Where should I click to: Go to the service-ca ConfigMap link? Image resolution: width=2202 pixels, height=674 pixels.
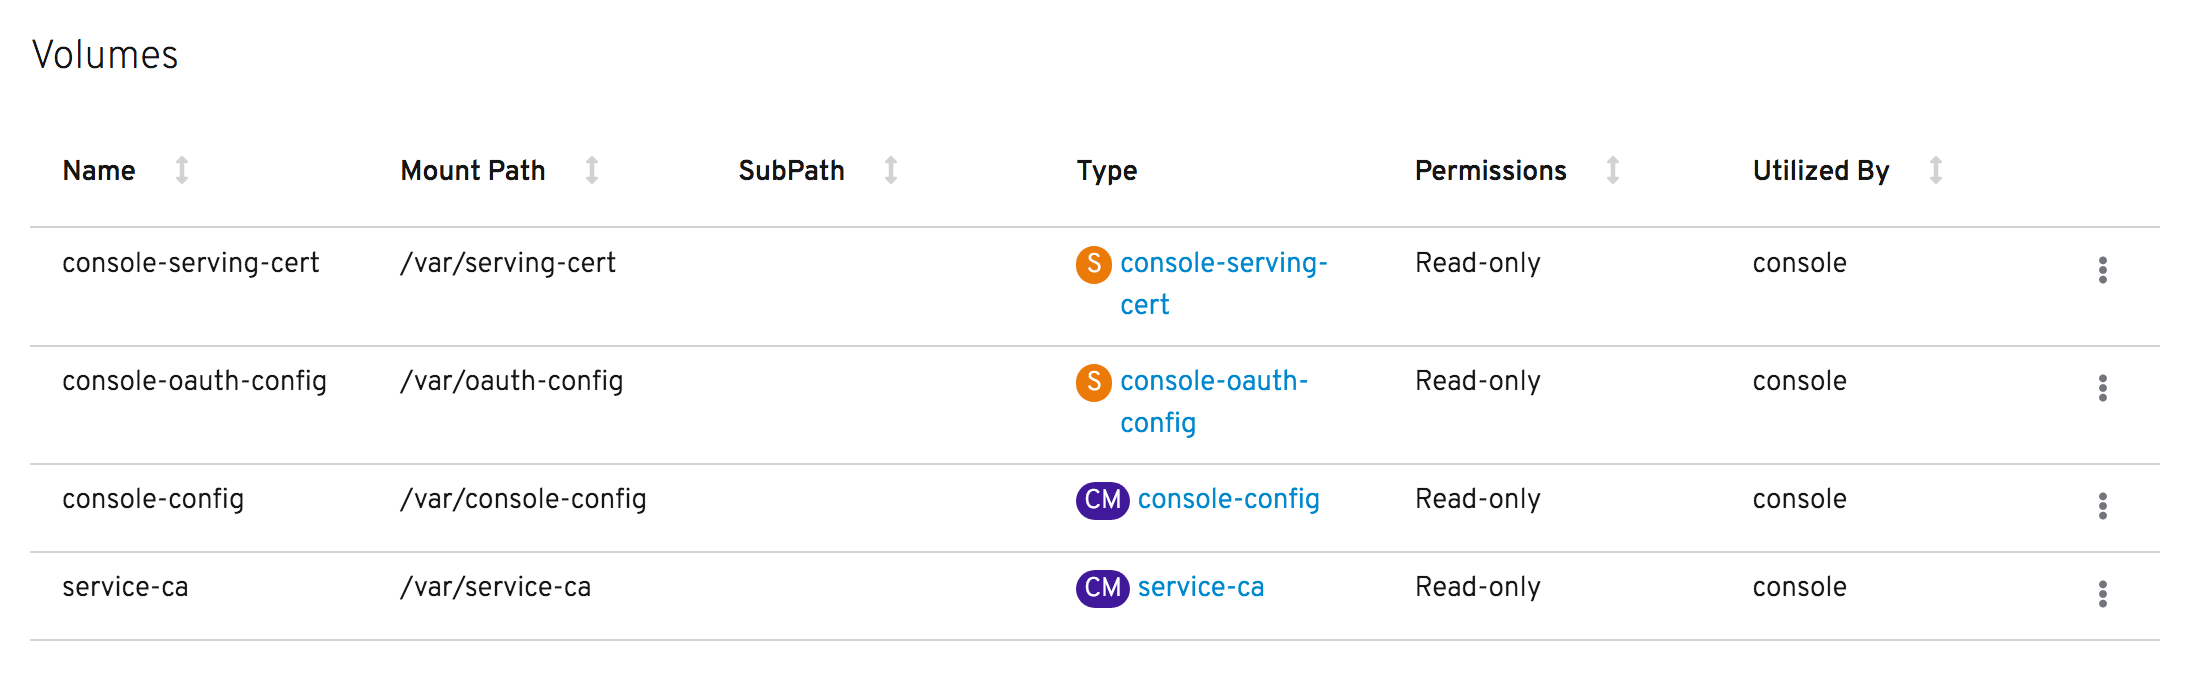1200,588
